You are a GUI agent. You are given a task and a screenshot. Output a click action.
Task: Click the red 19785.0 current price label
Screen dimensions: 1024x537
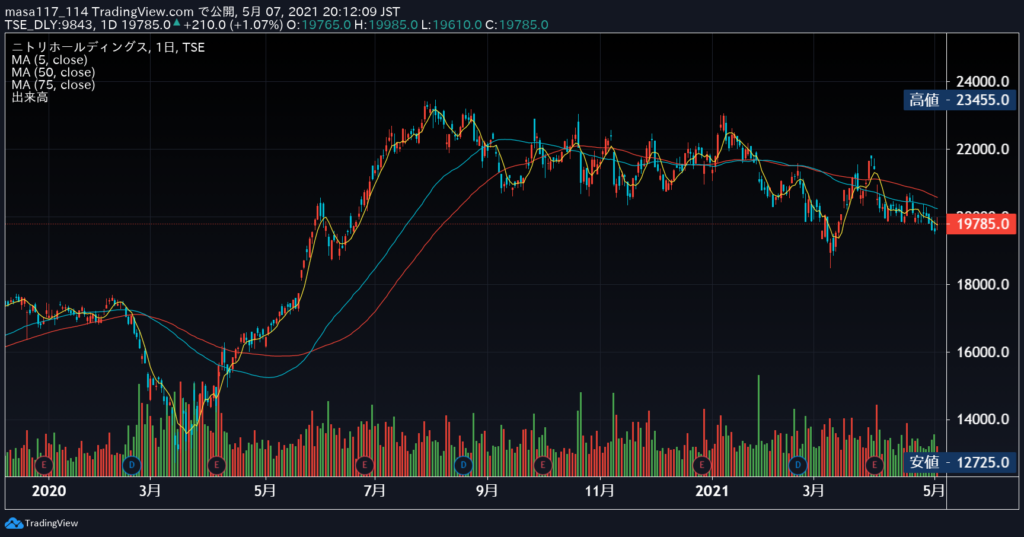click(x=982, y=224)
